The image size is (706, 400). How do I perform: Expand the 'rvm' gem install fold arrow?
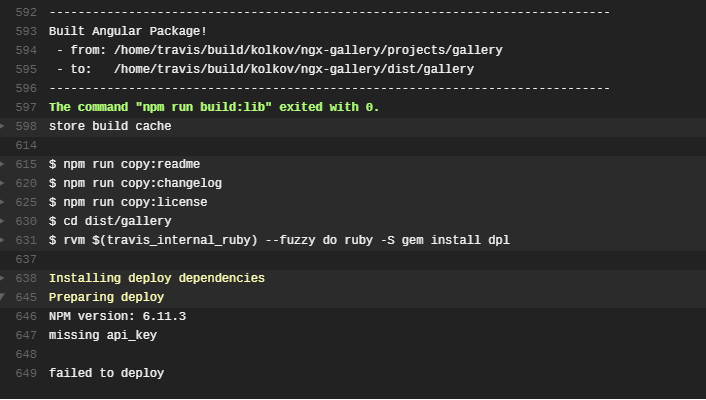[4, 240]
